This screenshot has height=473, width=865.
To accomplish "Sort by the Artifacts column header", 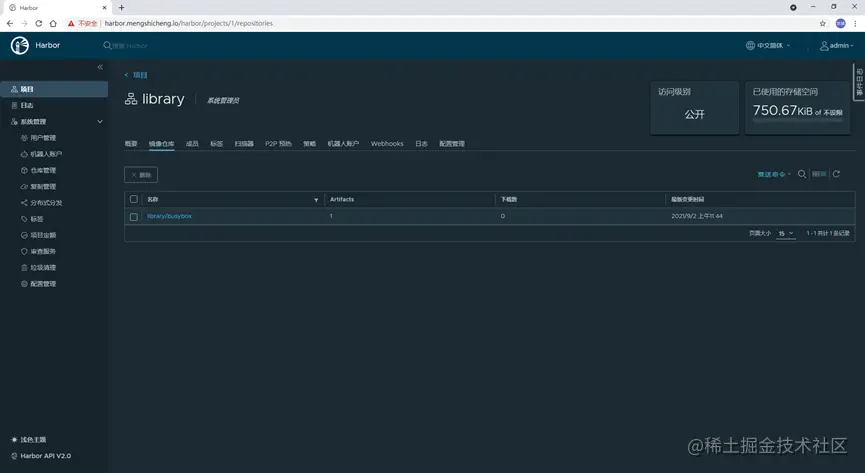I will coord(342,199).
